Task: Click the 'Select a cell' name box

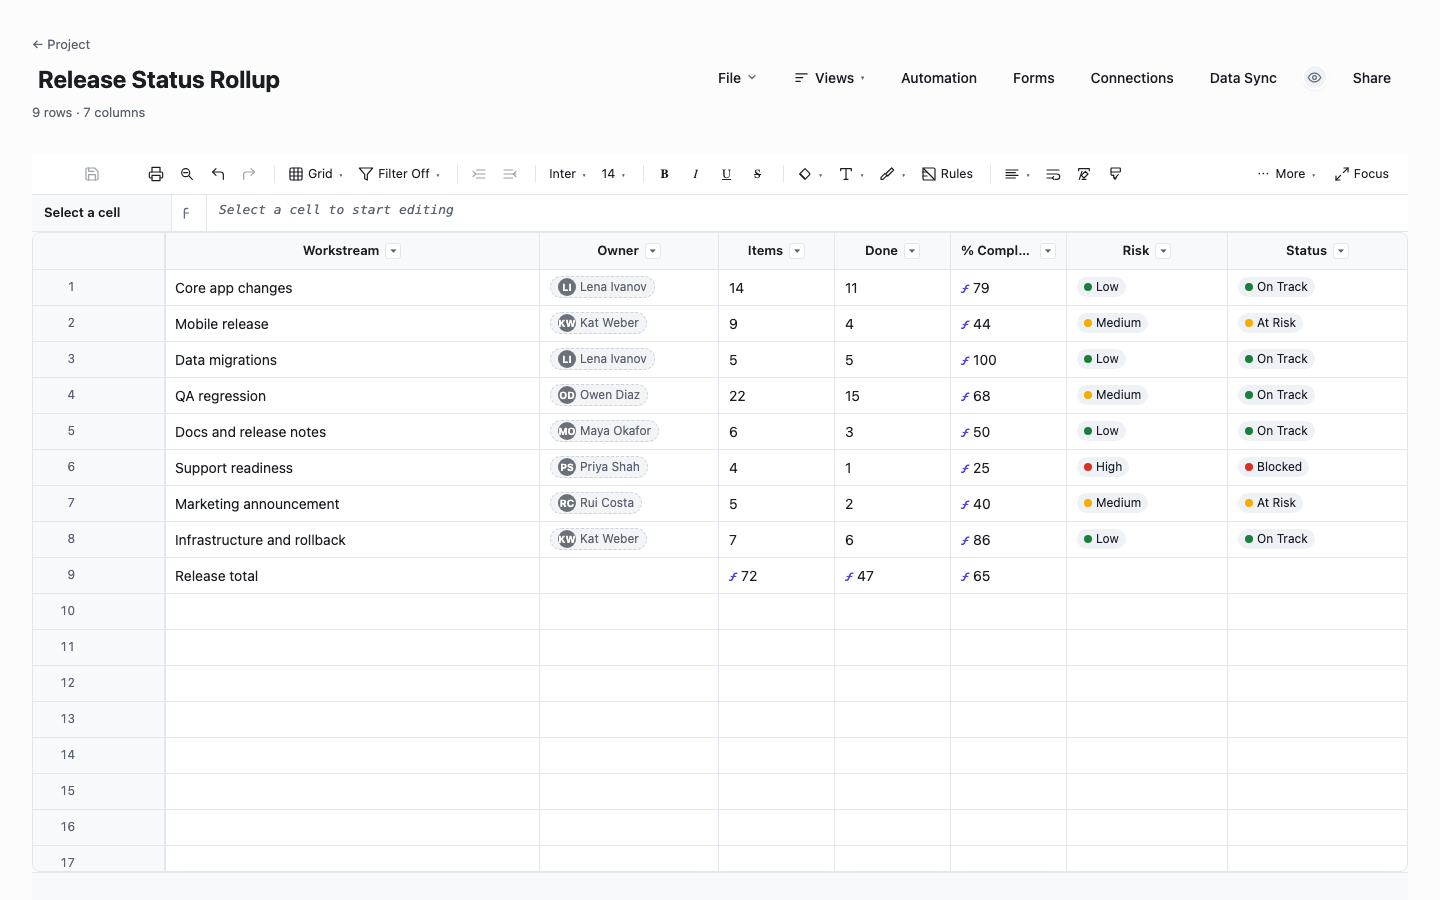Action: click(102, 213)
